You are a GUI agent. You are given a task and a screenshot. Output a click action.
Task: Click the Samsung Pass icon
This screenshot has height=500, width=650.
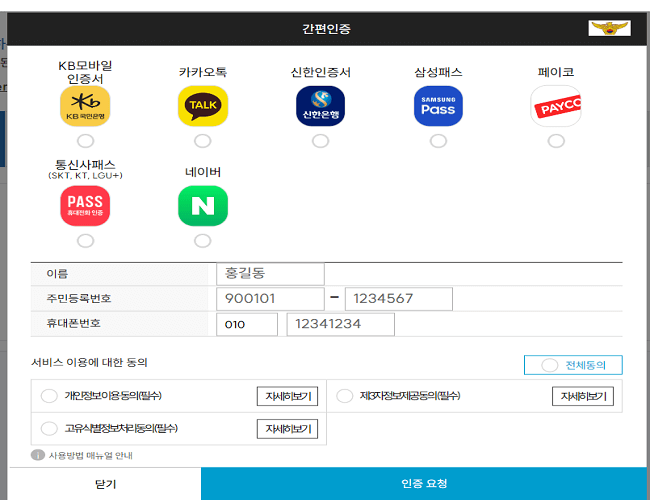(438, 106)
